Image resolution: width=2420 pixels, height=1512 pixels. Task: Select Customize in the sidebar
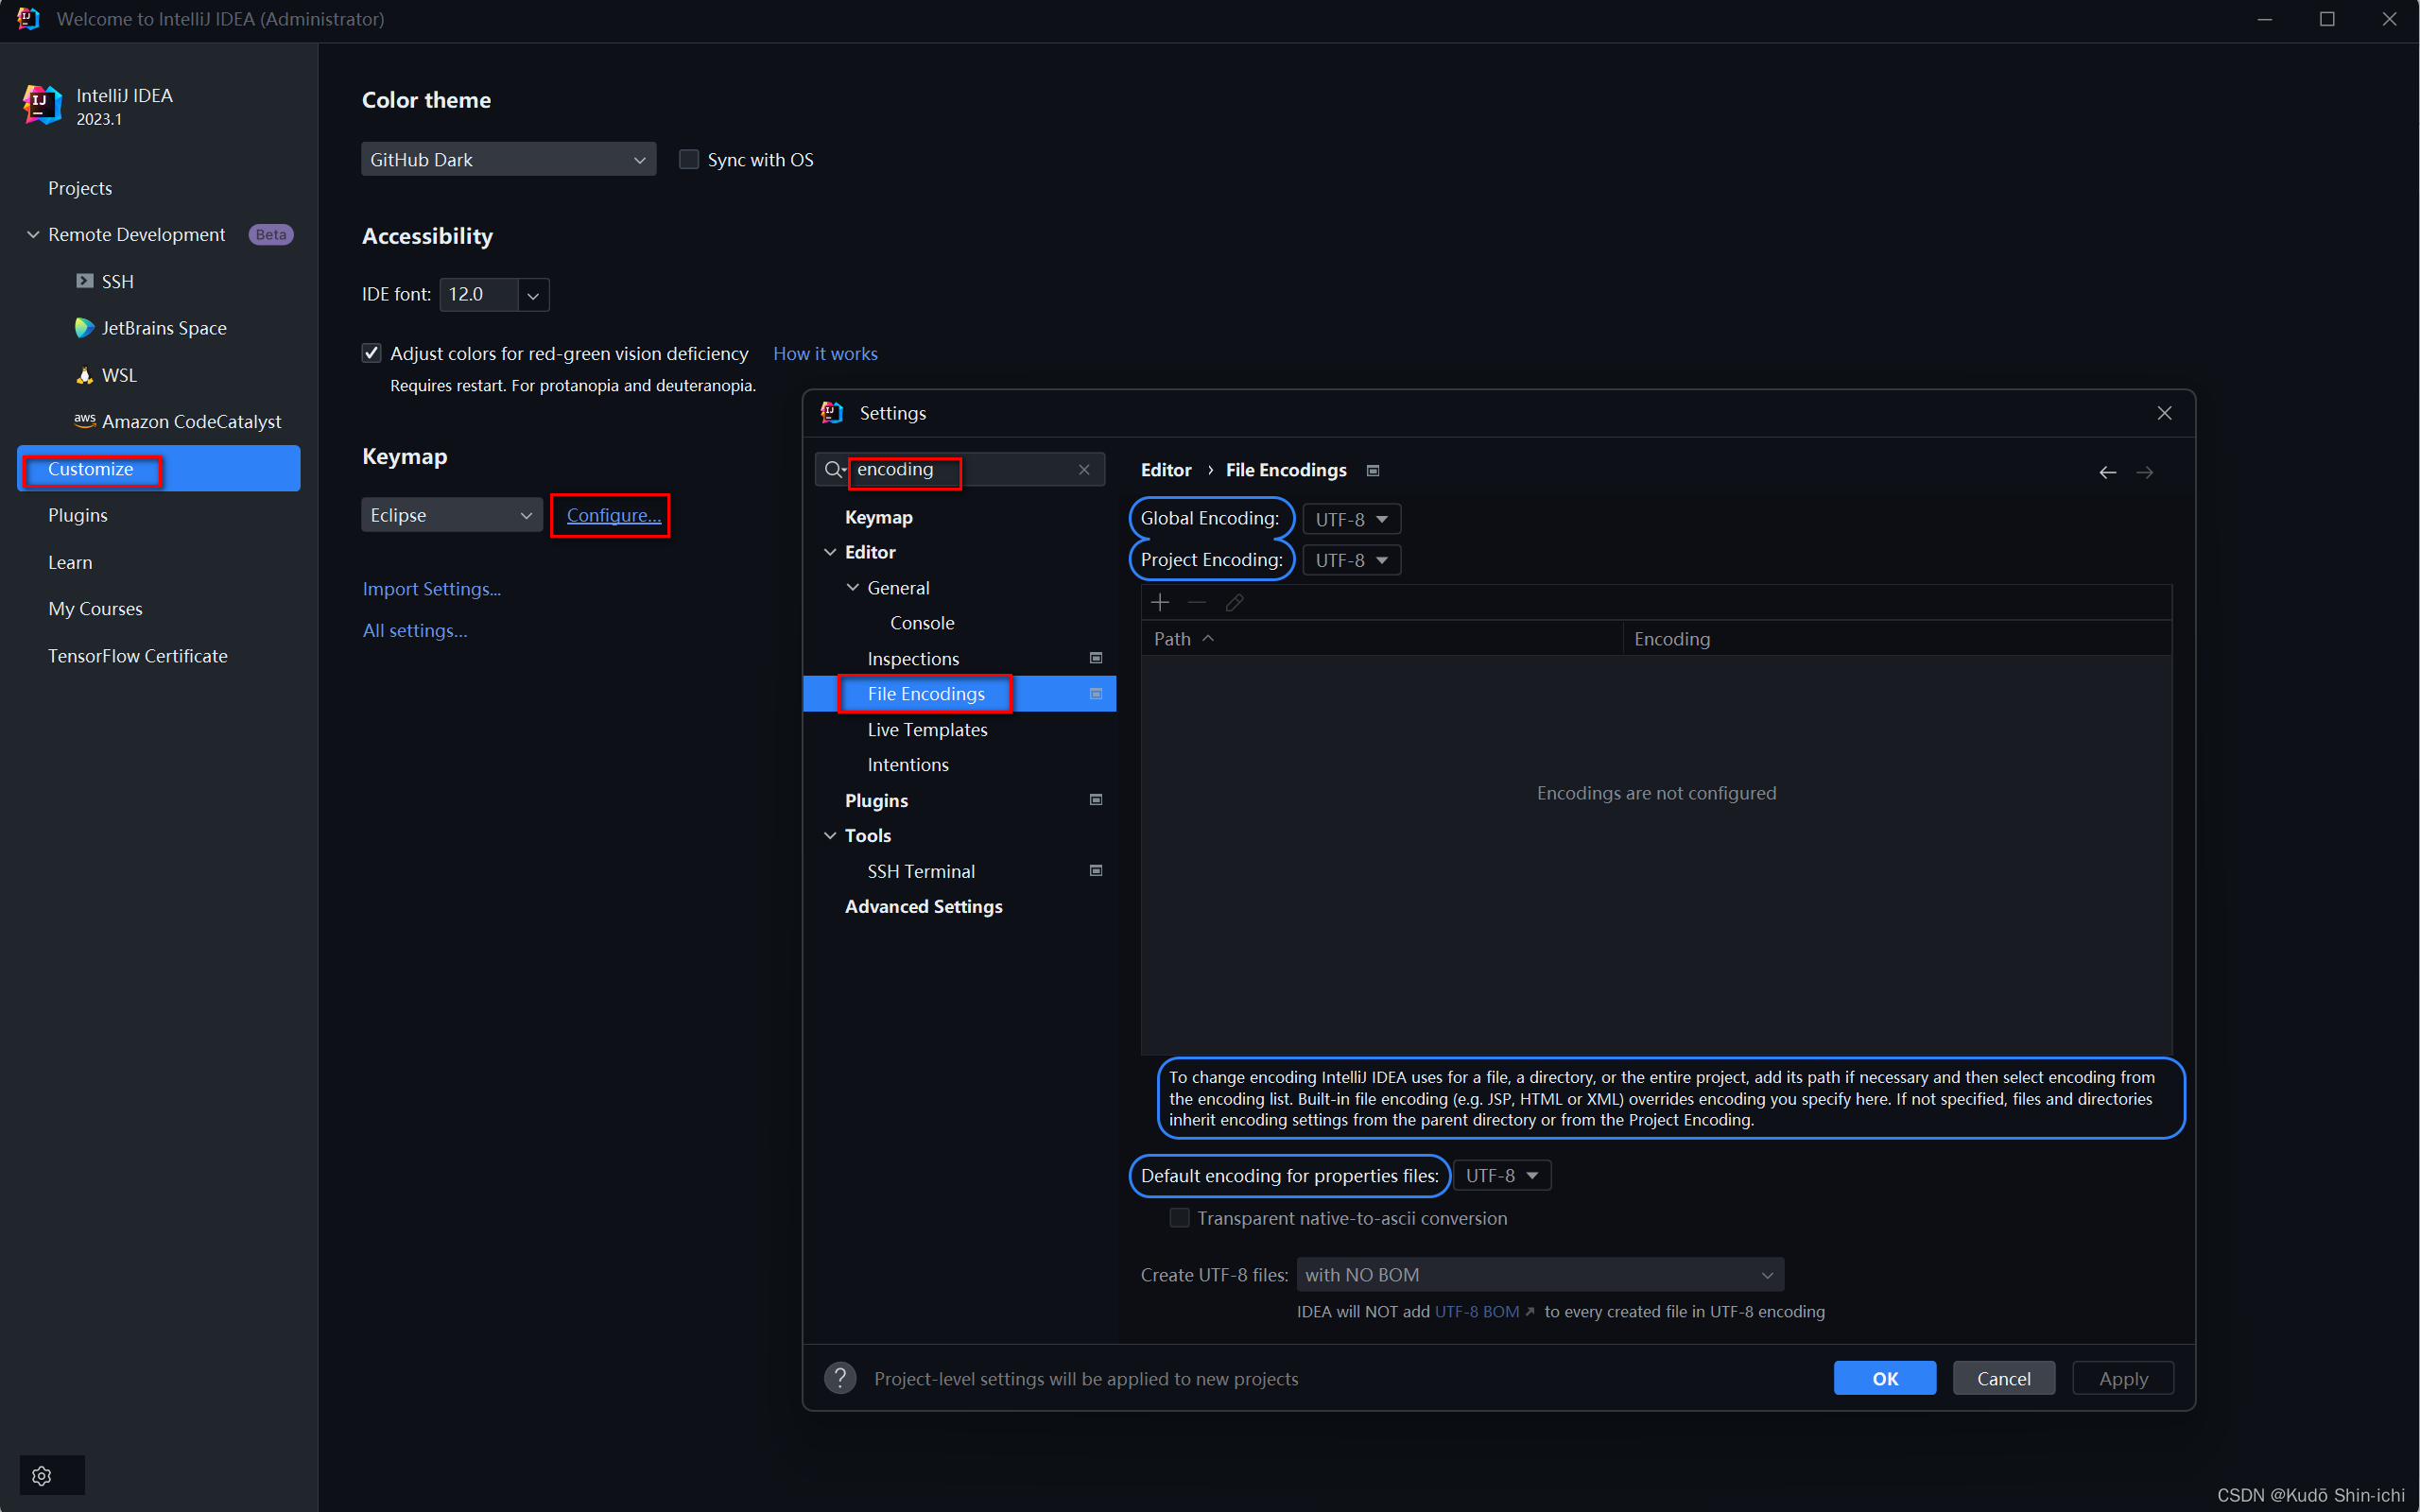(x=159, y=469)
